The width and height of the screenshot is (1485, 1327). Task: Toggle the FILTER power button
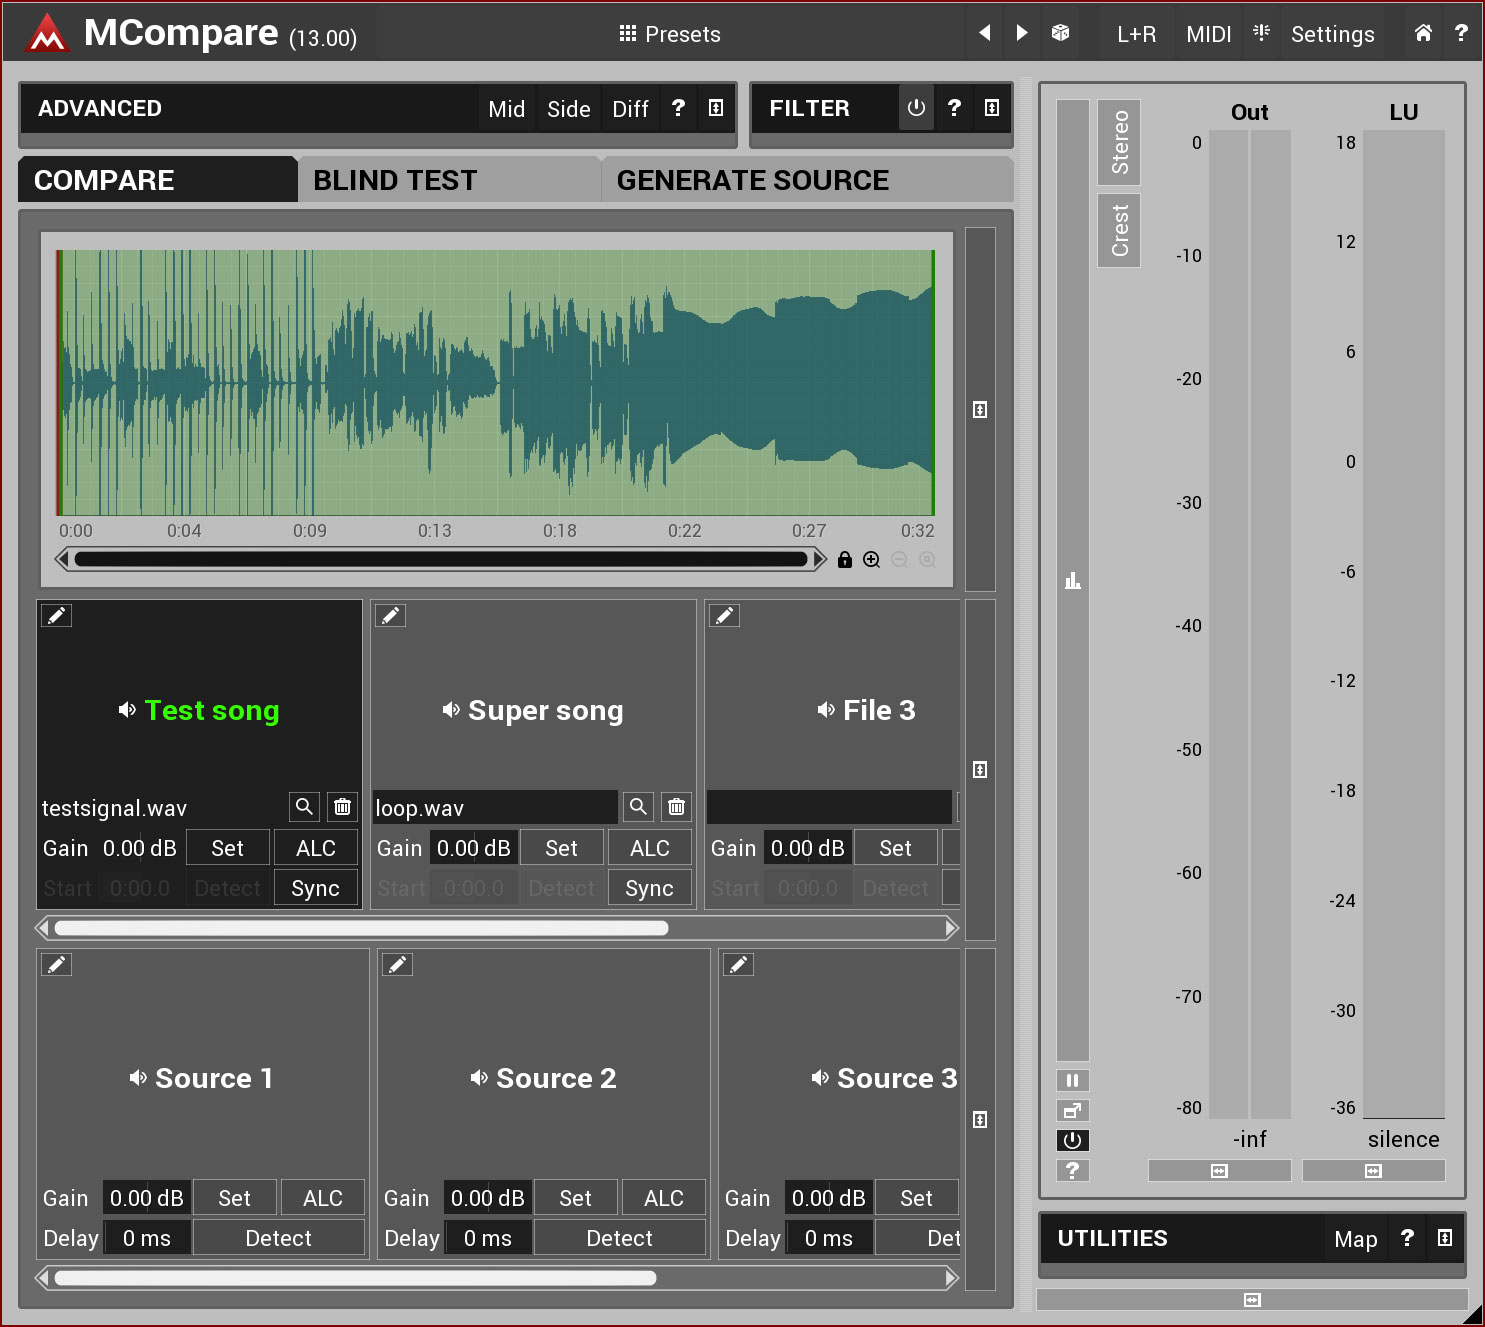coord(916,108)
